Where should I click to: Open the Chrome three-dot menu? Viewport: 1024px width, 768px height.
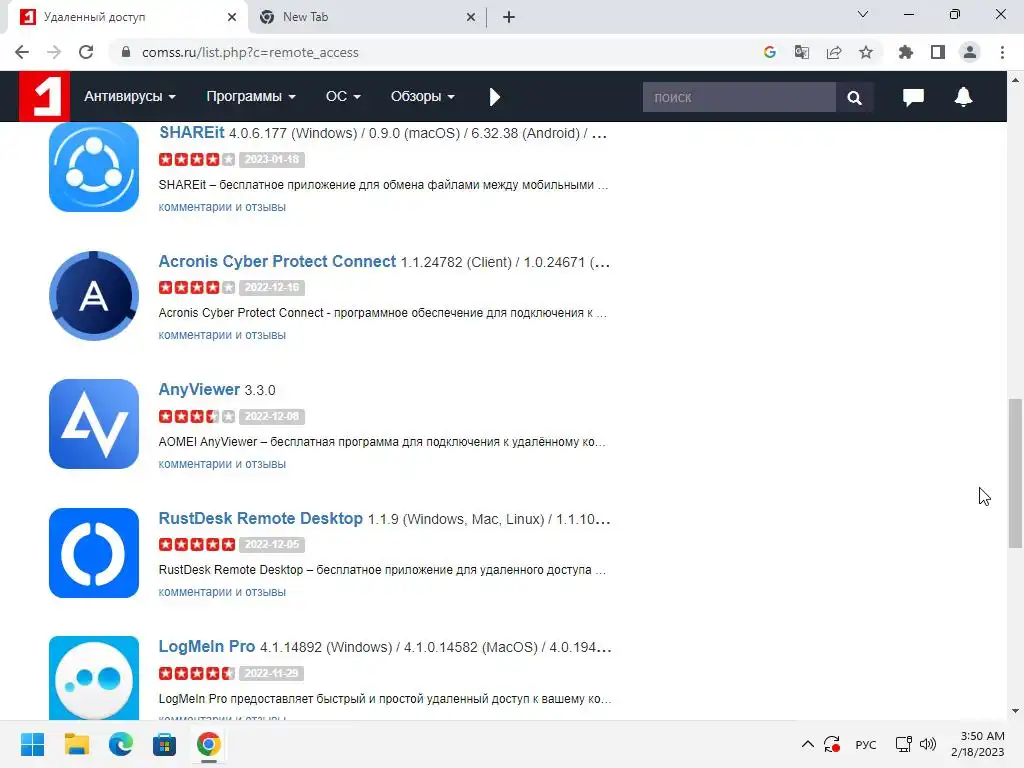1002,52
